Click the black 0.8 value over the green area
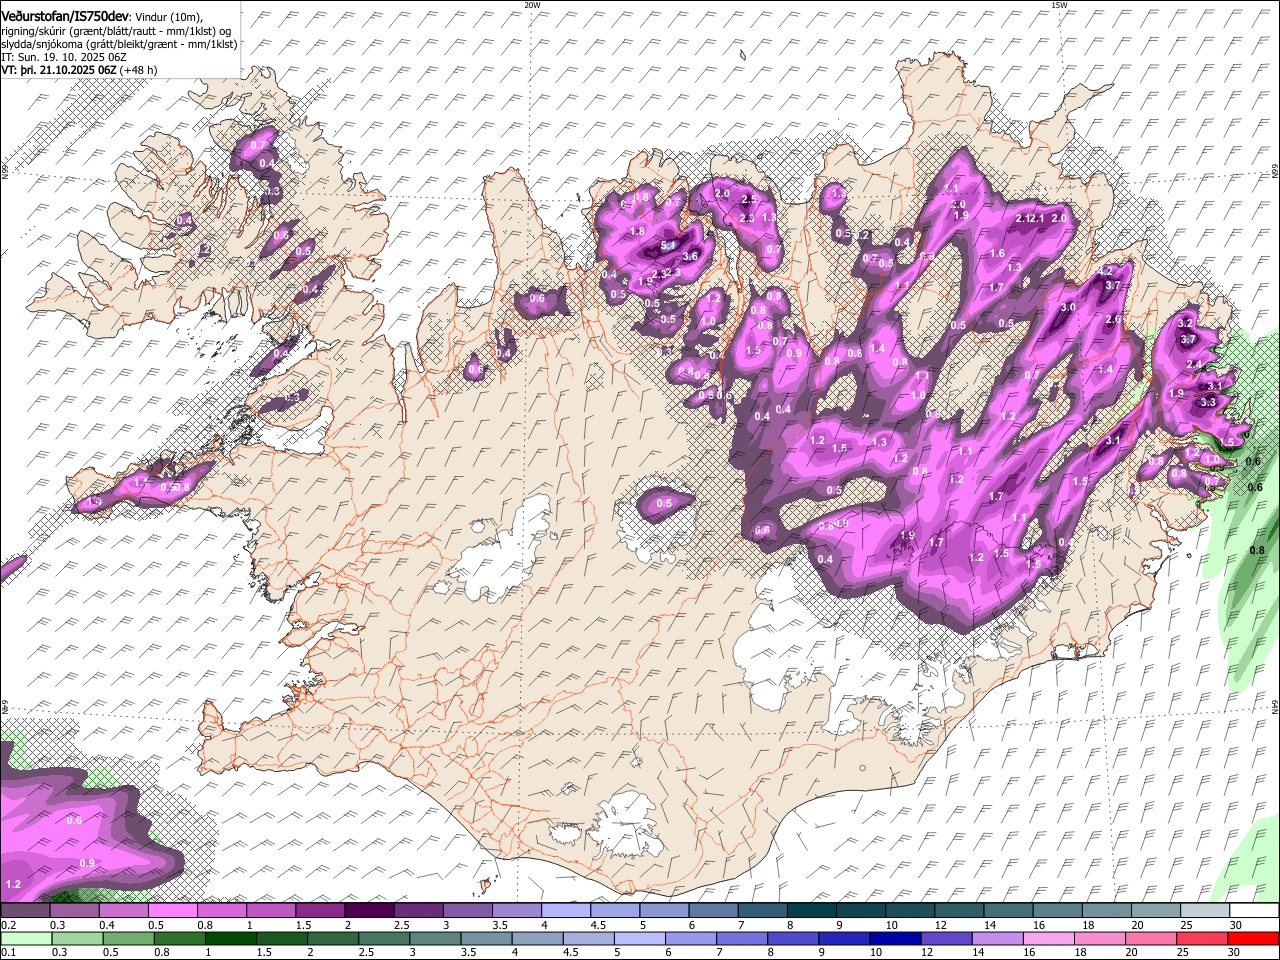1280x960 pixels. [x=1258, y=550]
